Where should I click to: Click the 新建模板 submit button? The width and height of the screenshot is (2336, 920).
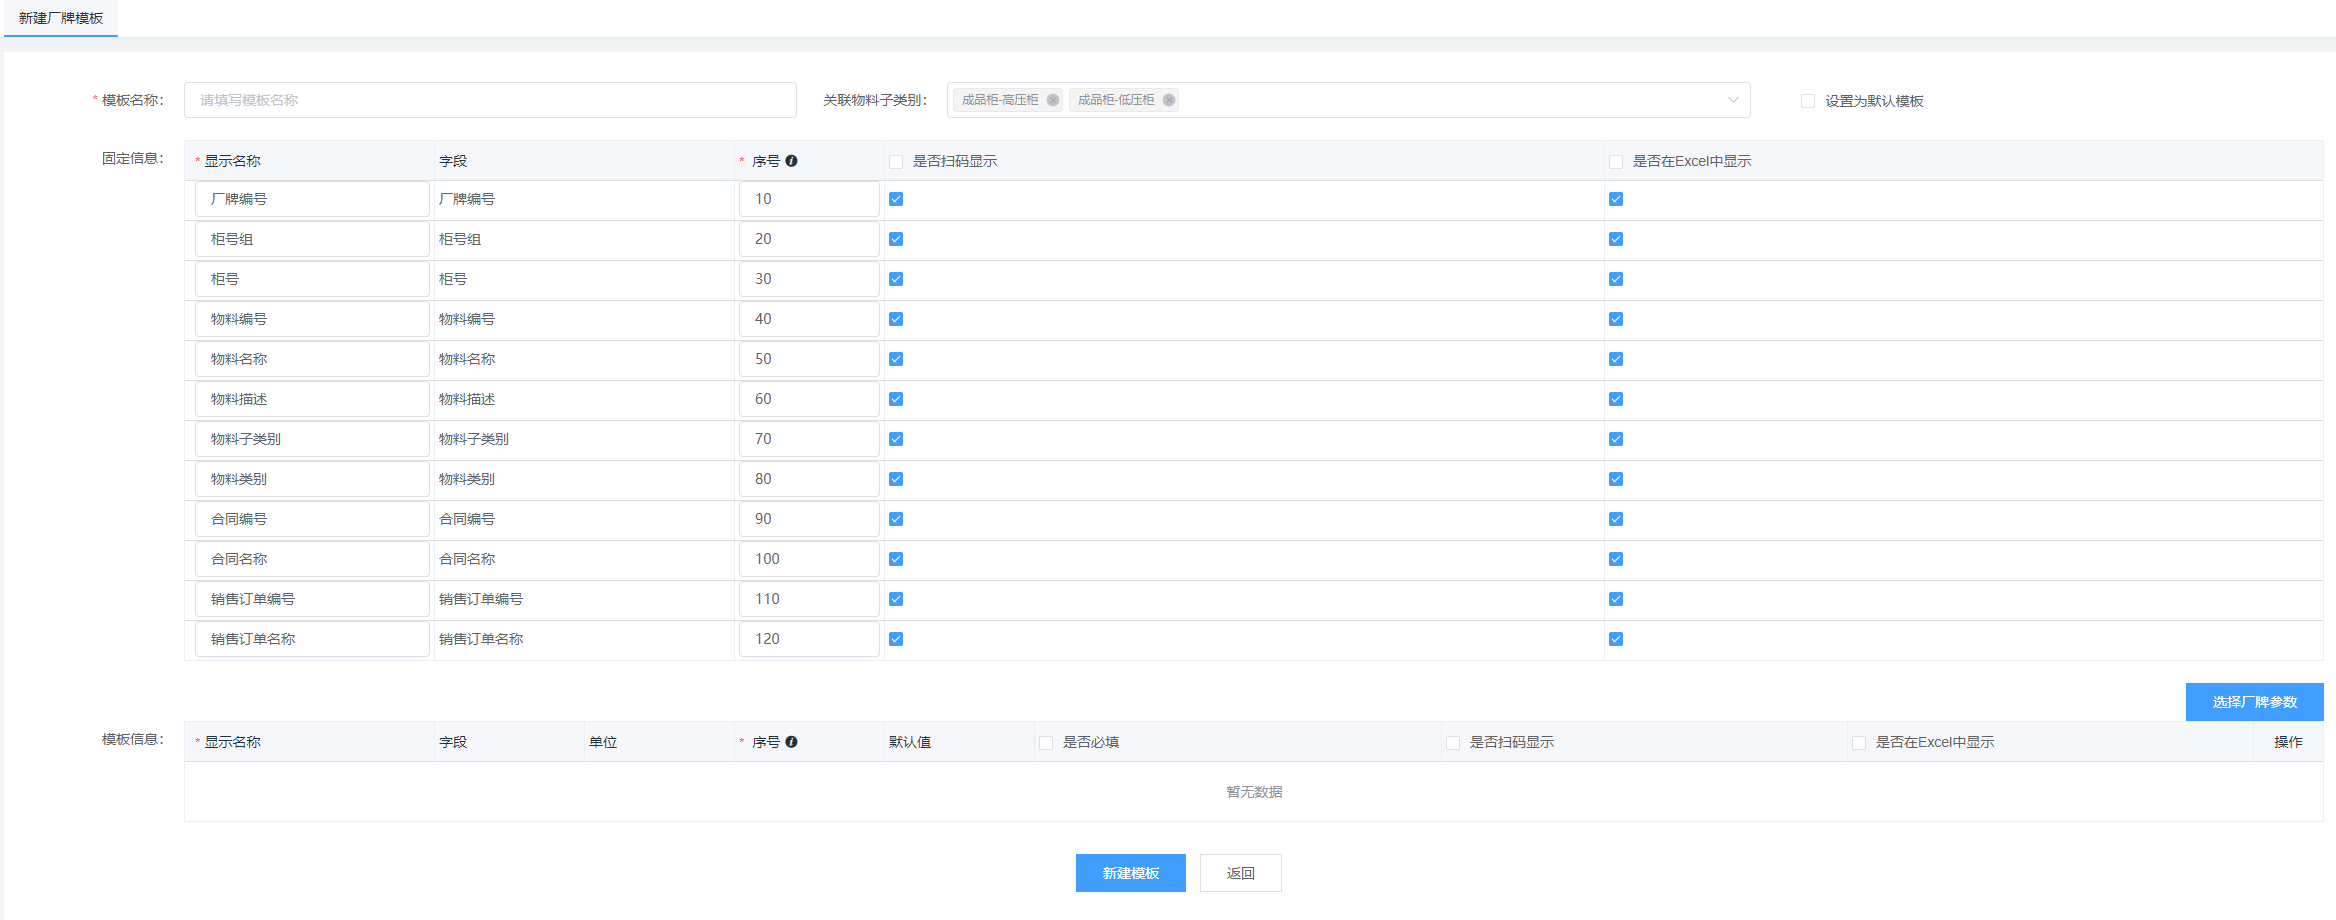[x=1130, y=873]
